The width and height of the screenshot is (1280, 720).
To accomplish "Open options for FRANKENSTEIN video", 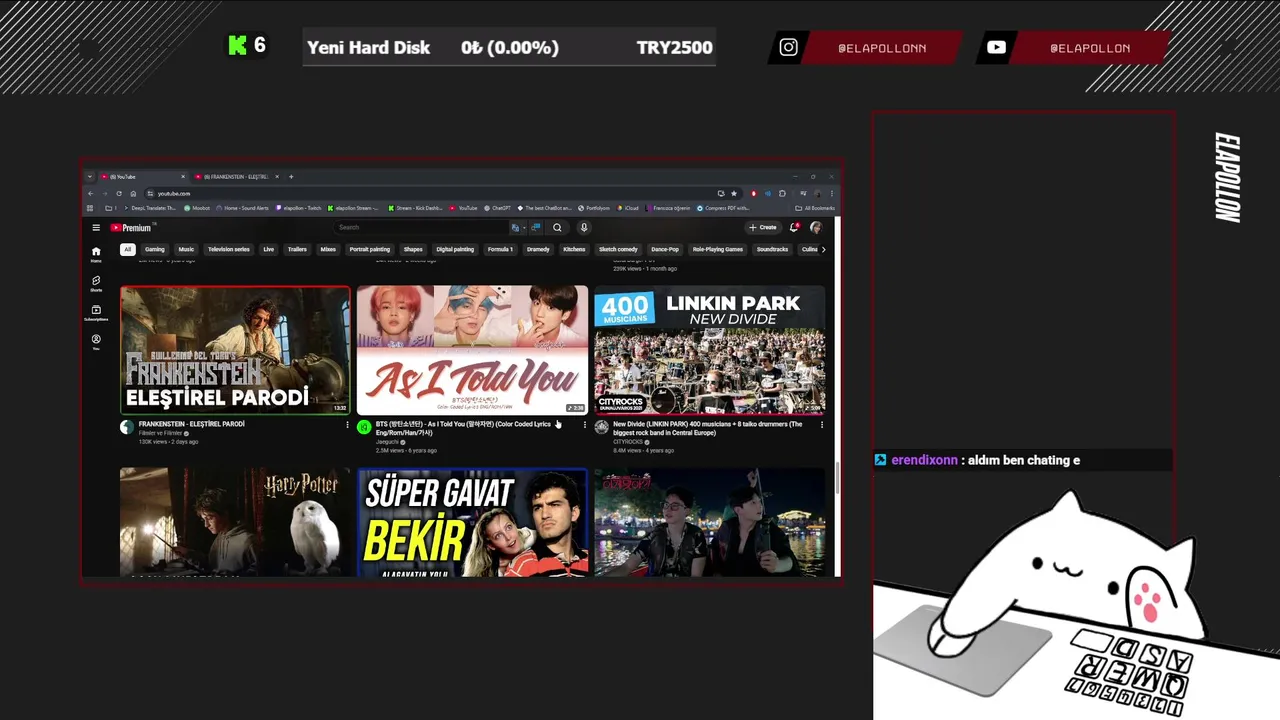I will coord(348,425).
